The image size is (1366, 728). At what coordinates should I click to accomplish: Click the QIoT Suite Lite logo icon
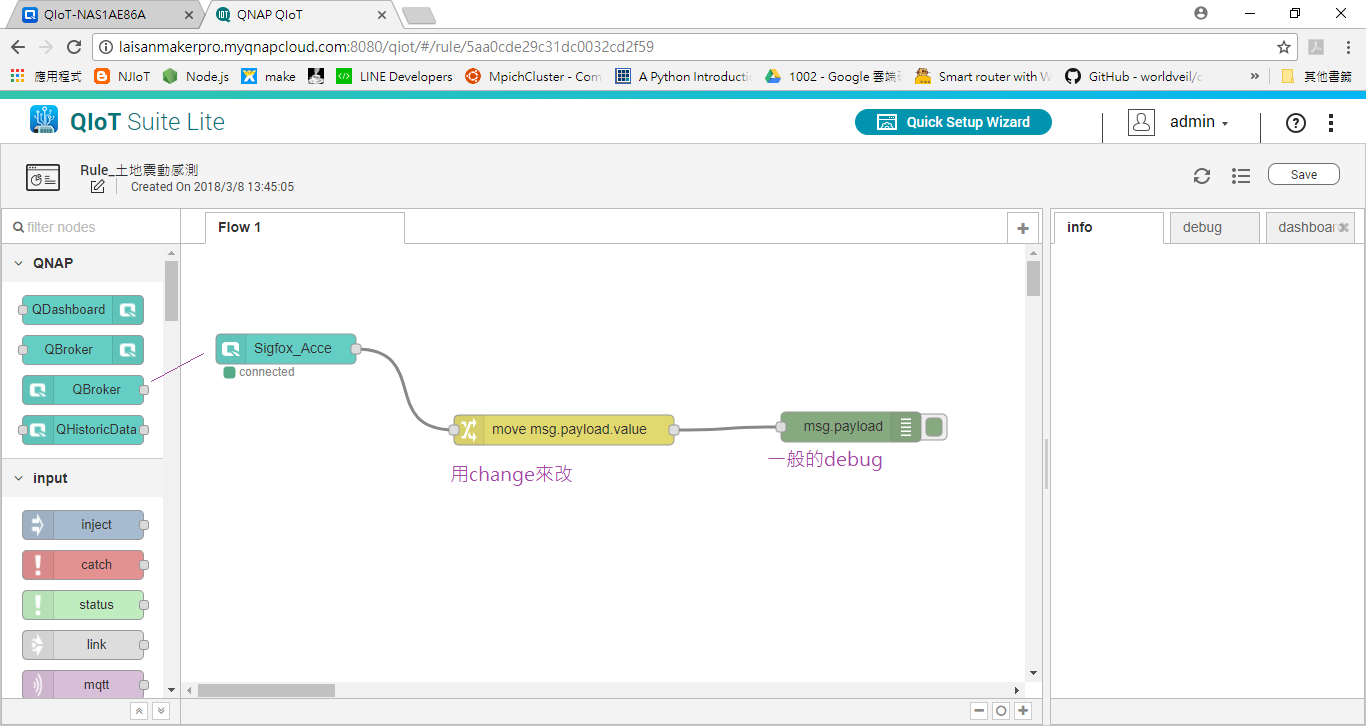[44, 120]
